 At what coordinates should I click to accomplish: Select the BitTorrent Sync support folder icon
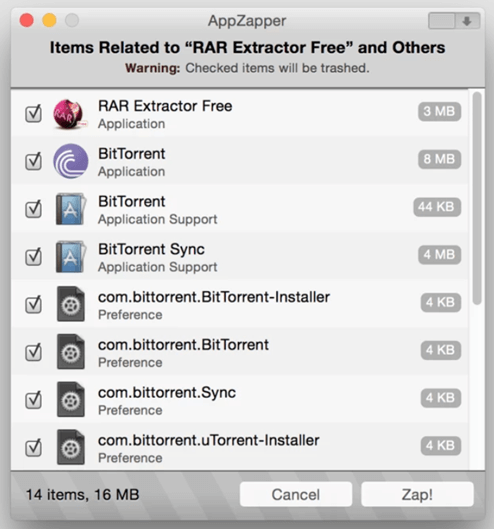coord(71,257)
